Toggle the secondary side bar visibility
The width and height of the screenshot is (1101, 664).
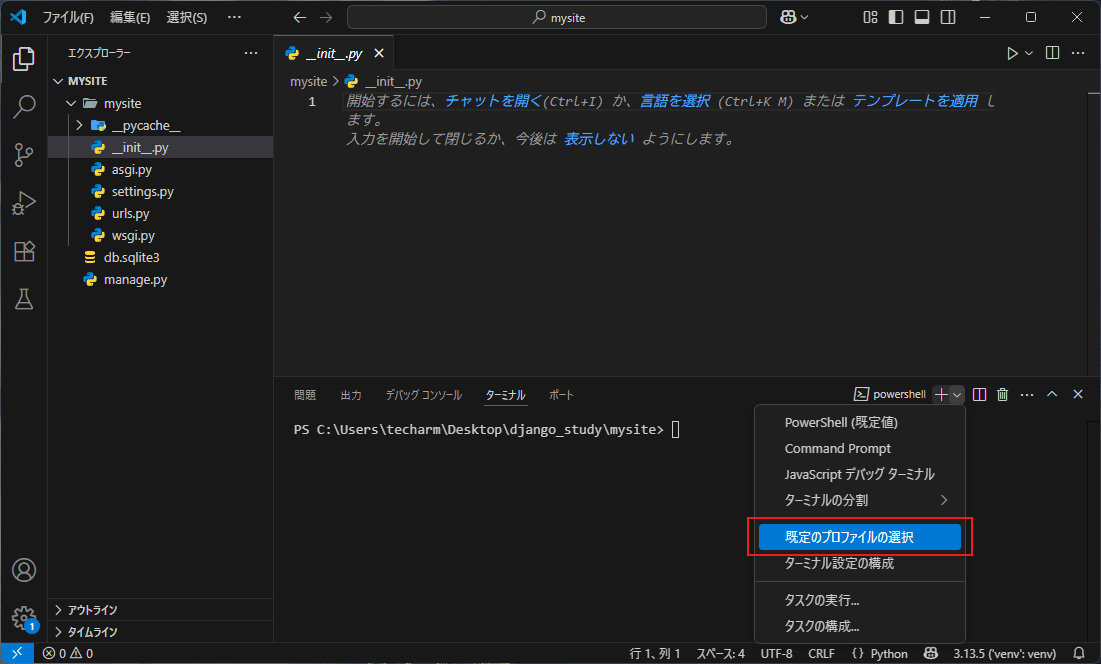click(948, 18)
